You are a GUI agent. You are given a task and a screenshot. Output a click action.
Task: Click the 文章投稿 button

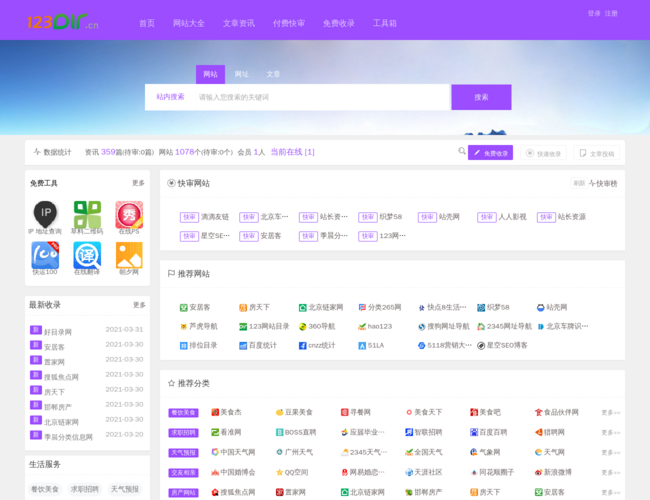pyautogui.click(x=597, y=153)
